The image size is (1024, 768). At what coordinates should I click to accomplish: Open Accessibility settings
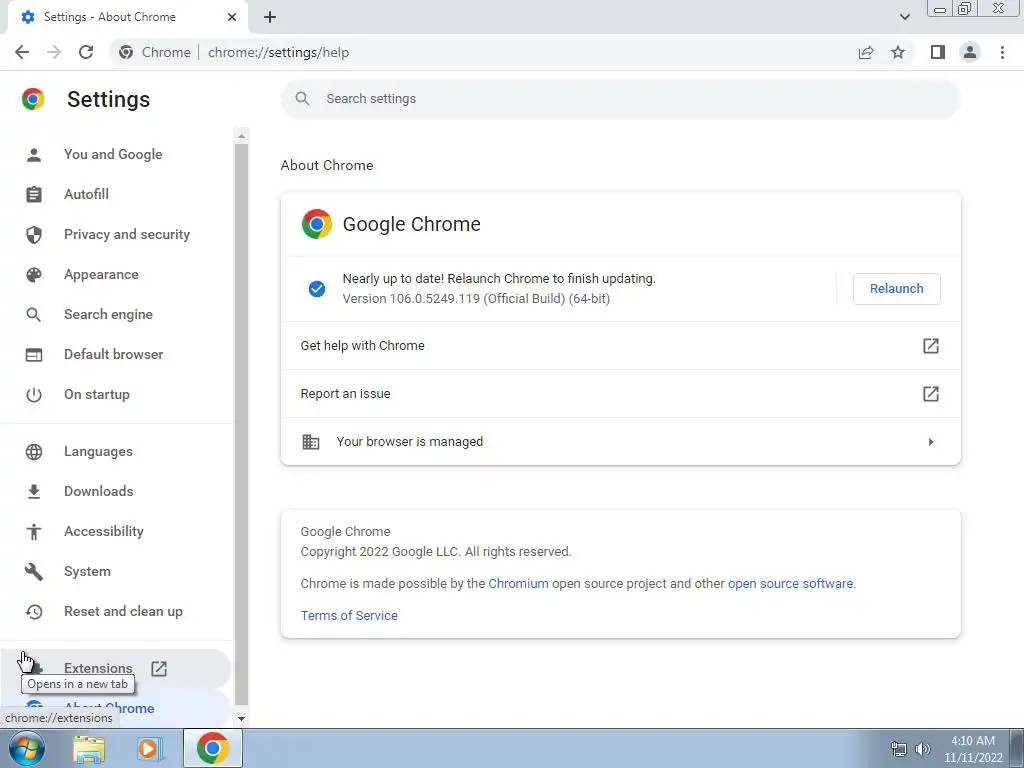click(x=104, y=532)
